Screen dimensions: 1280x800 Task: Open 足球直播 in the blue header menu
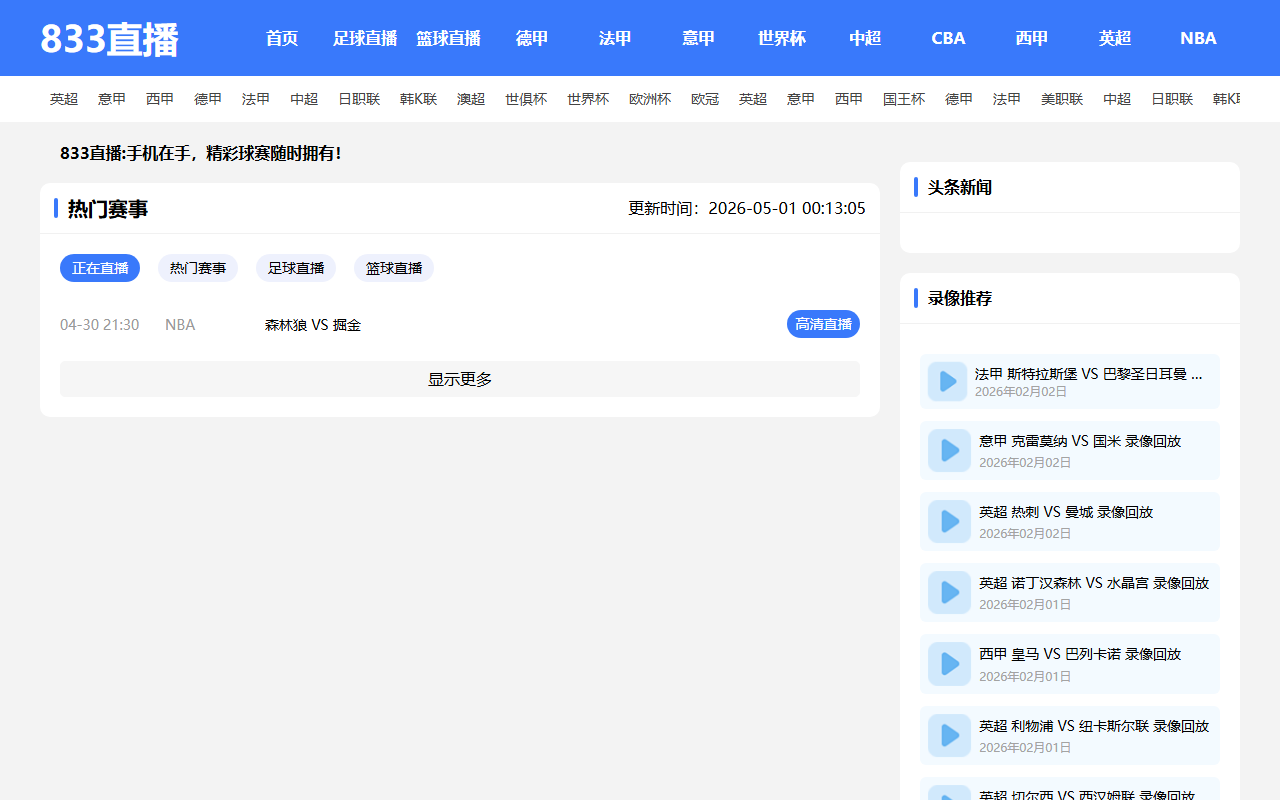365,38
